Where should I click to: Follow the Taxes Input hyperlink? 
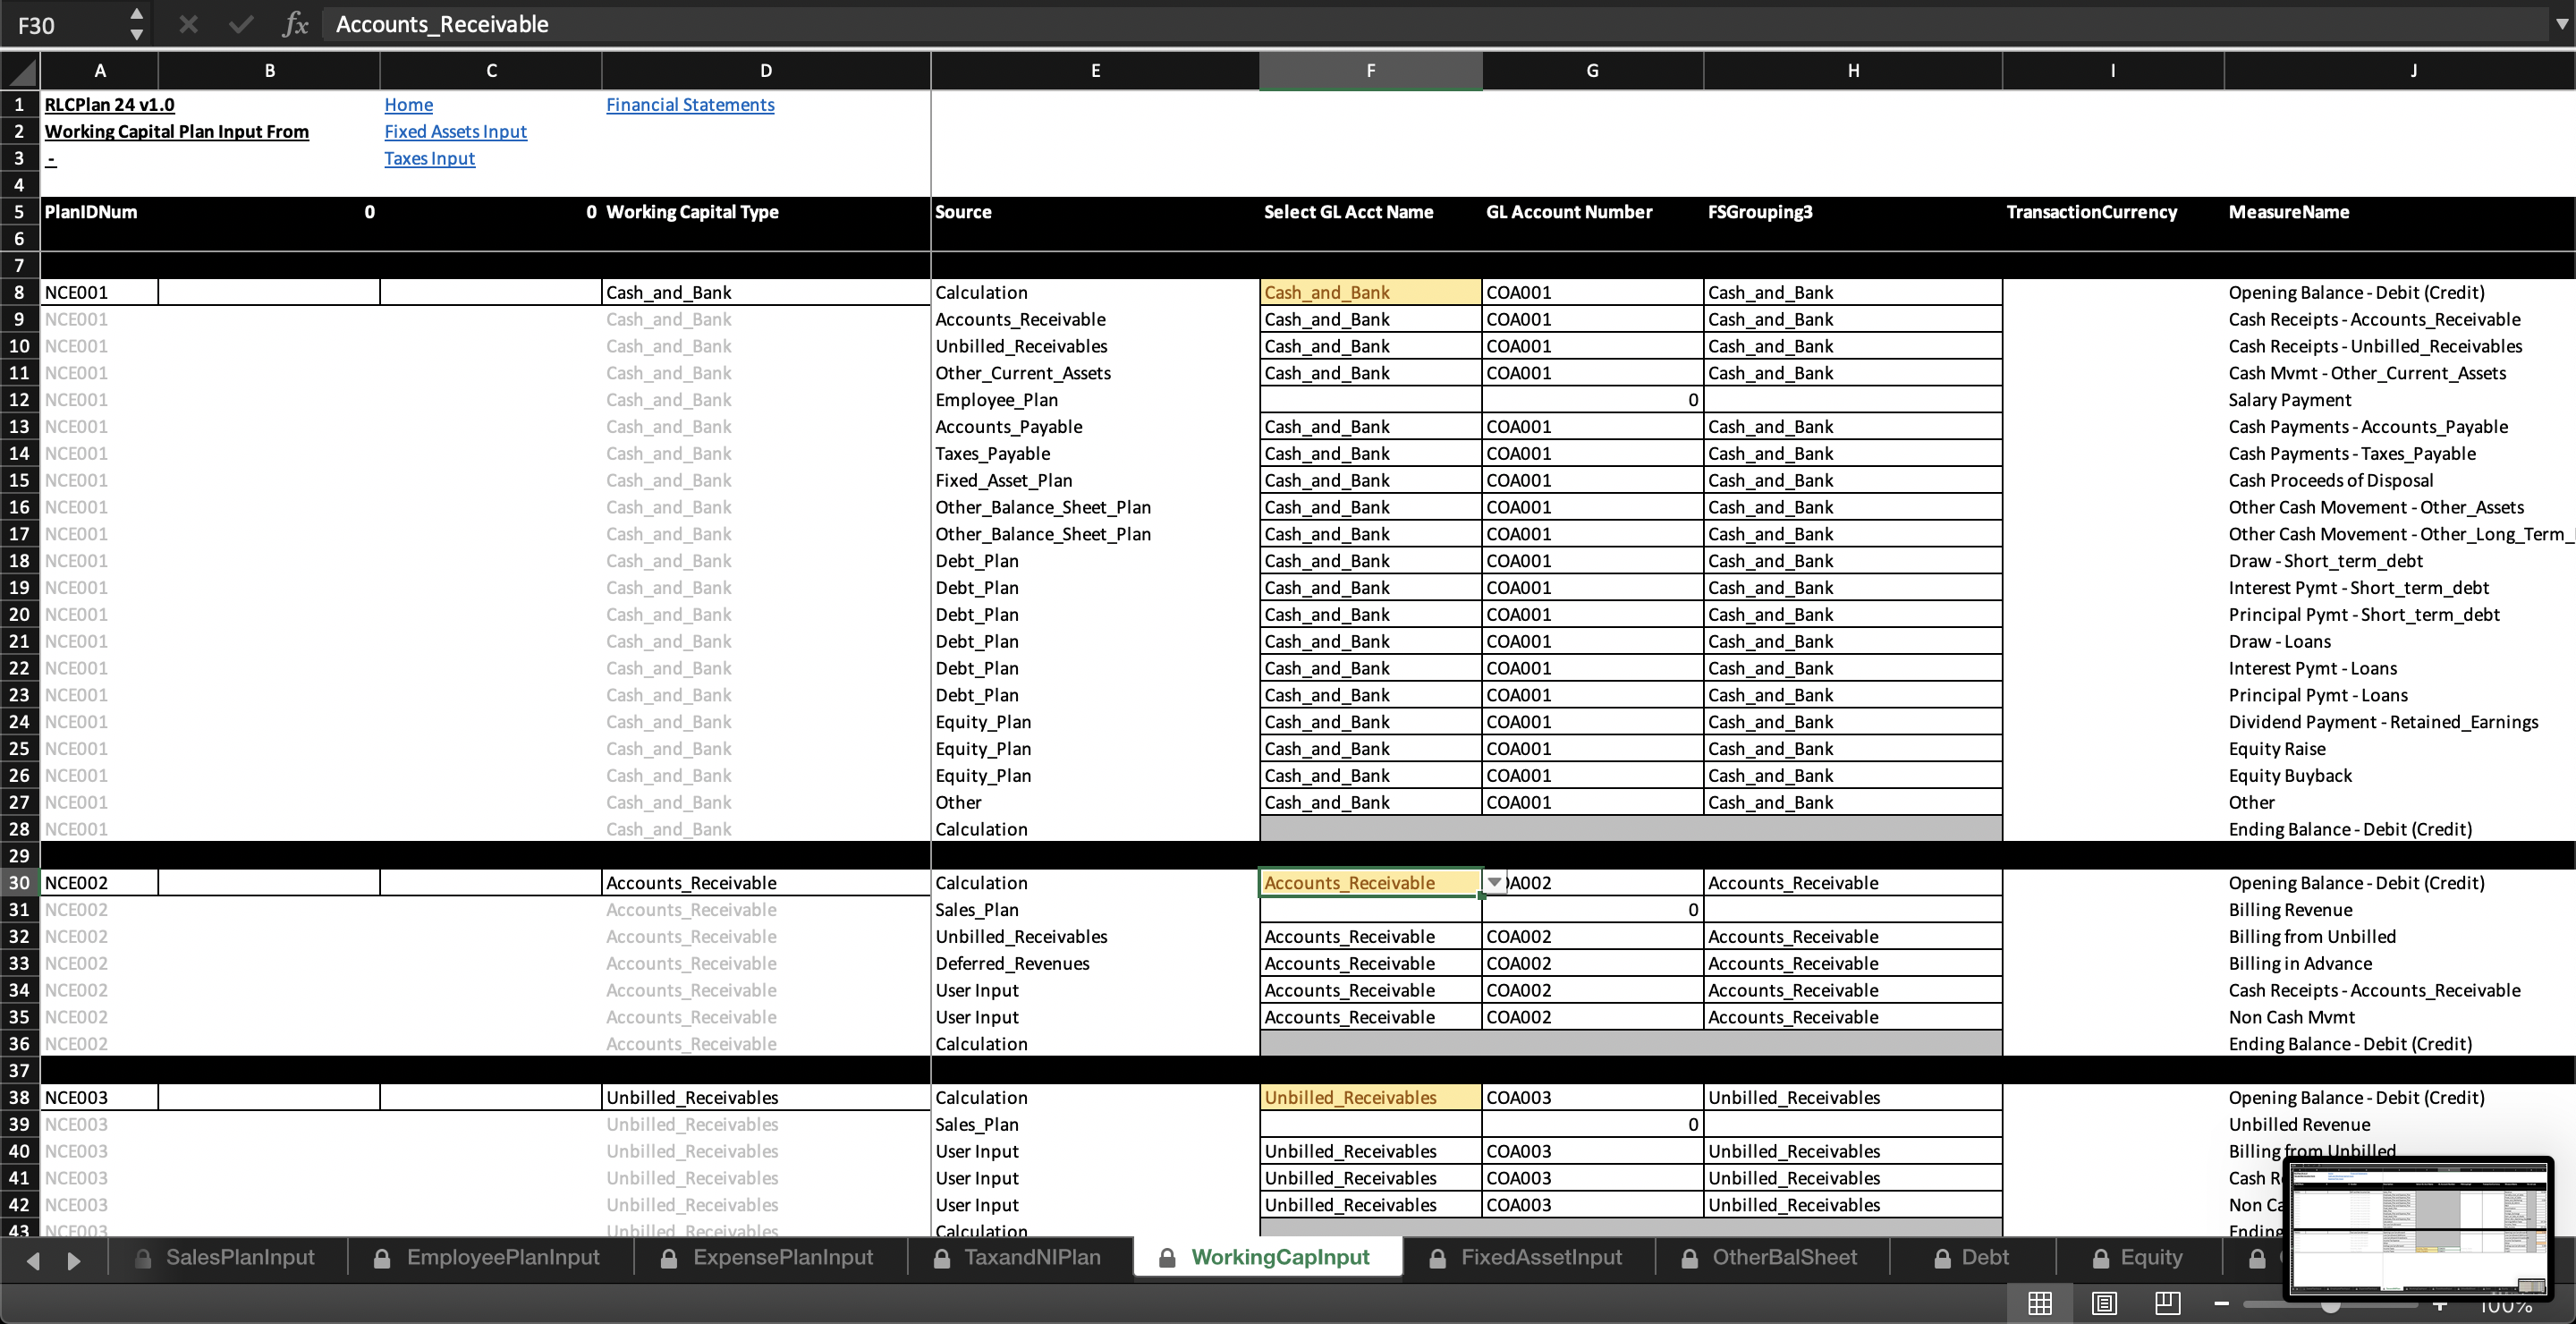pyautogui.click(x=429, y=158)
